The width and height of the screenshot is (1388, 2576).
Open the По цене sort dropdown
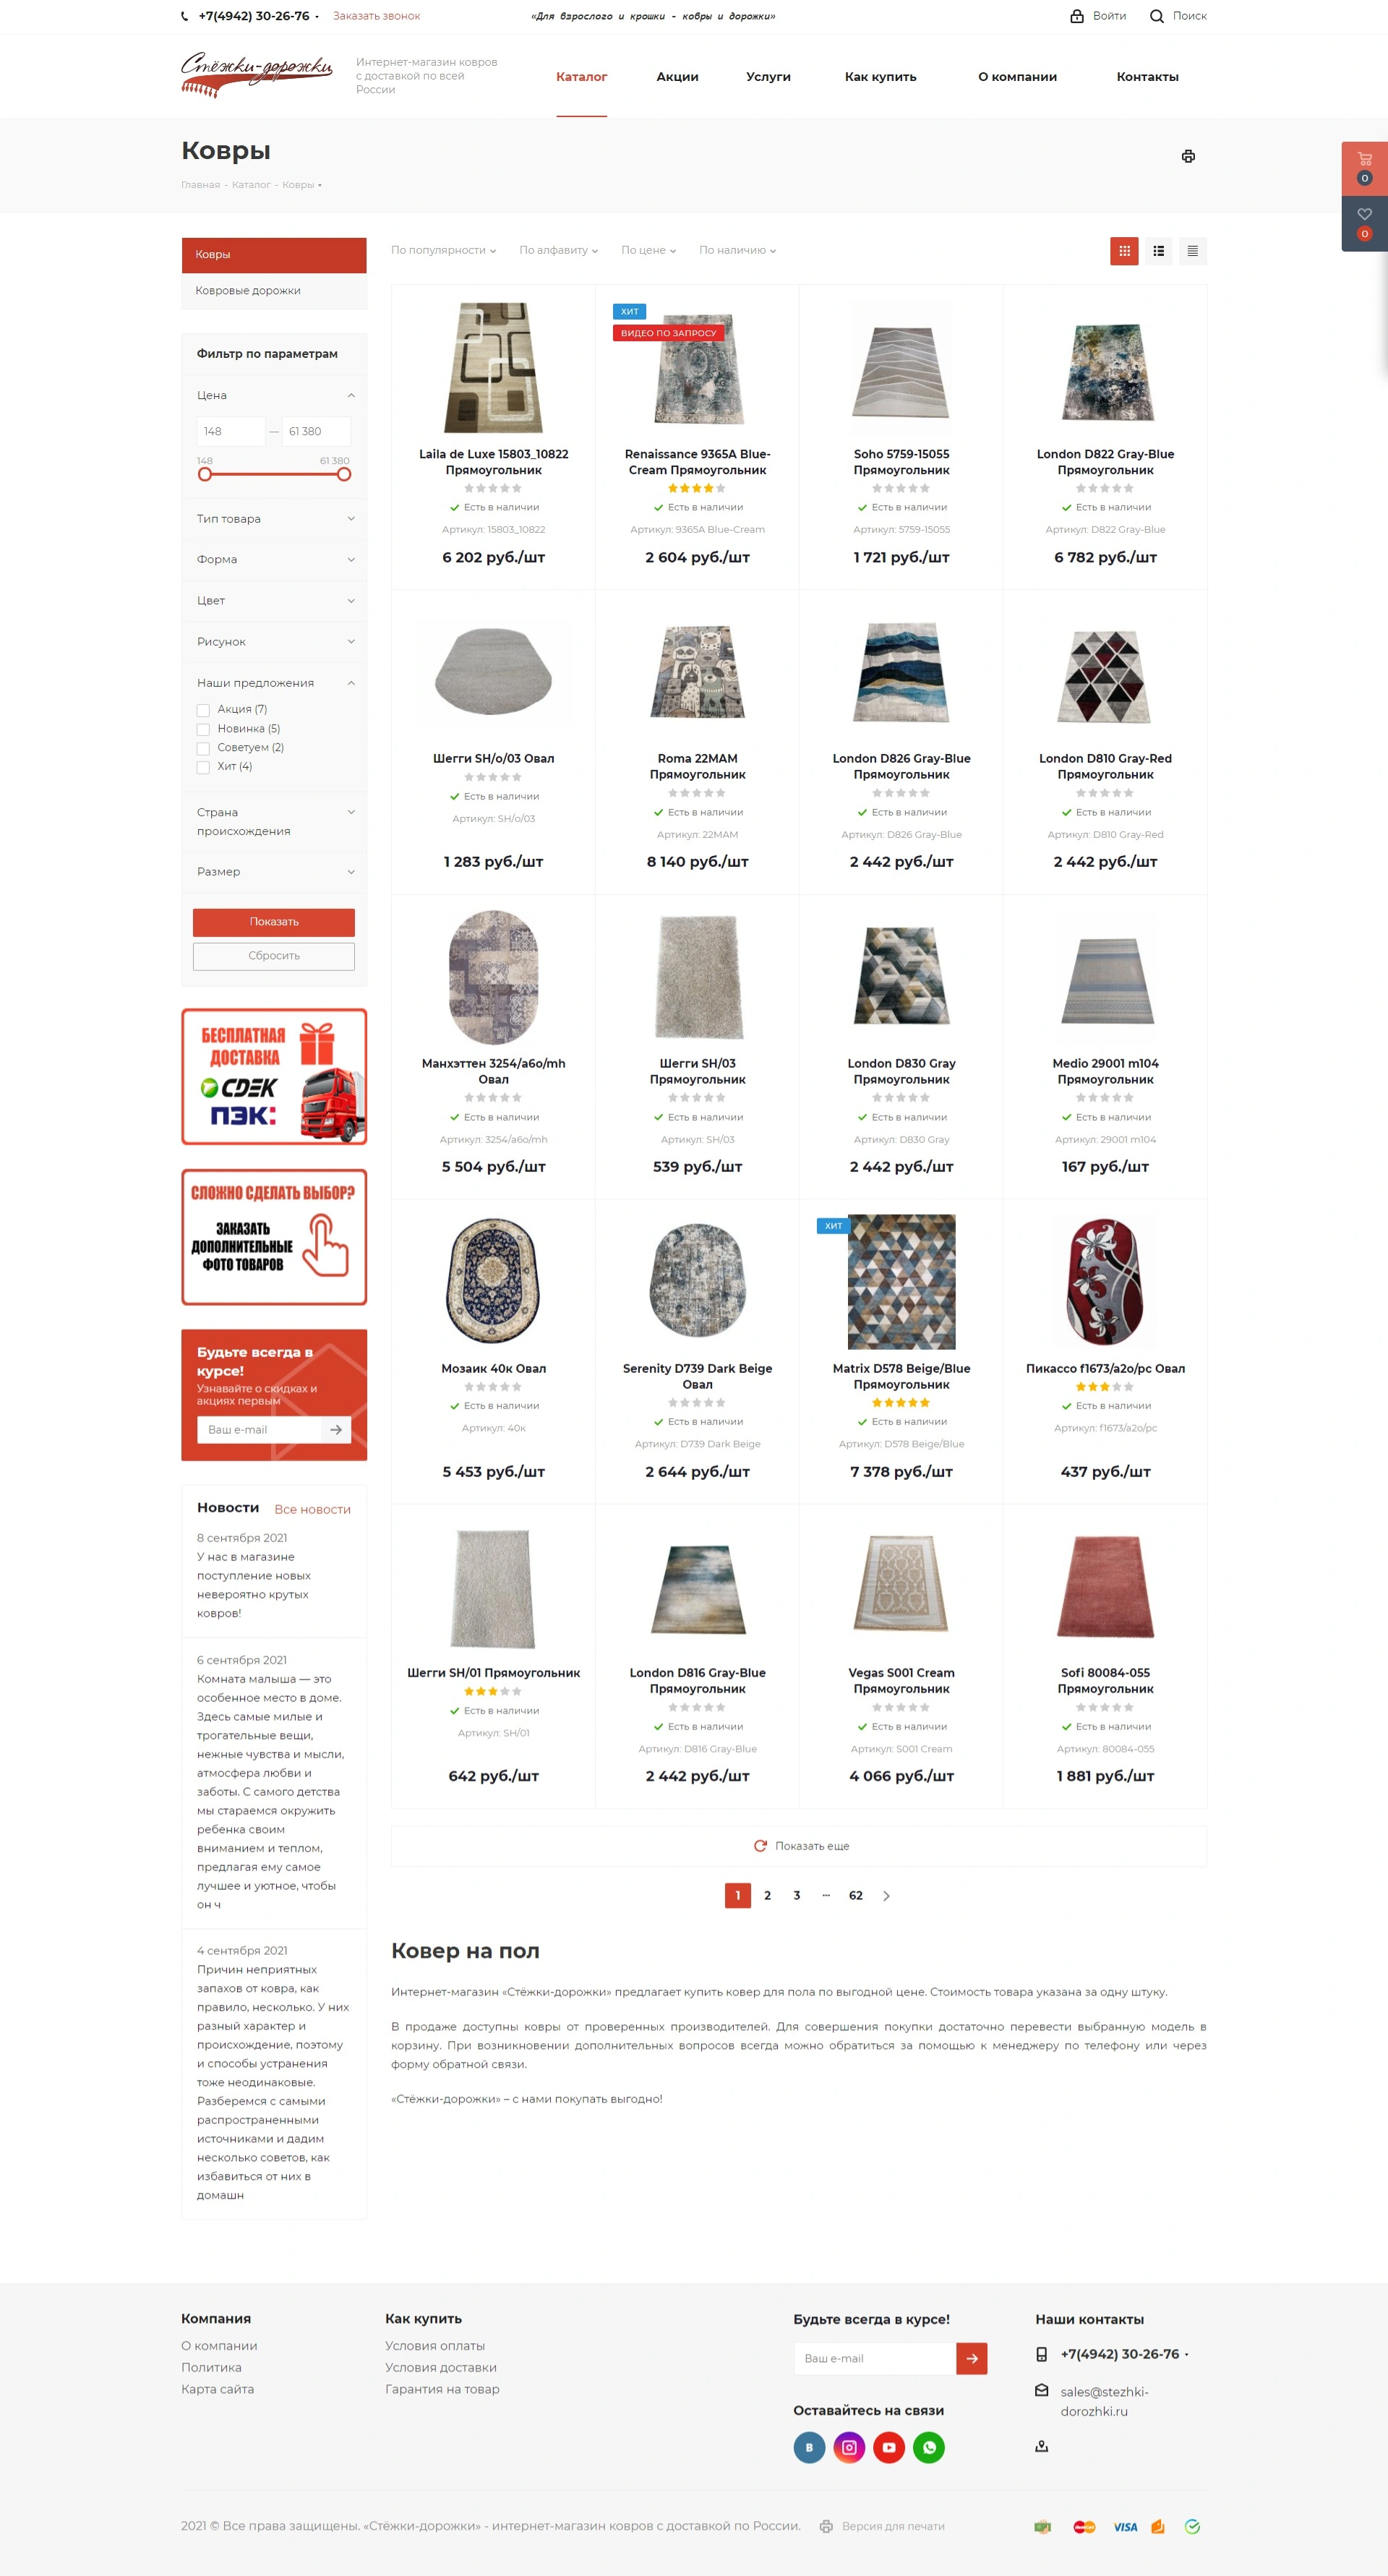coord(648,250)
